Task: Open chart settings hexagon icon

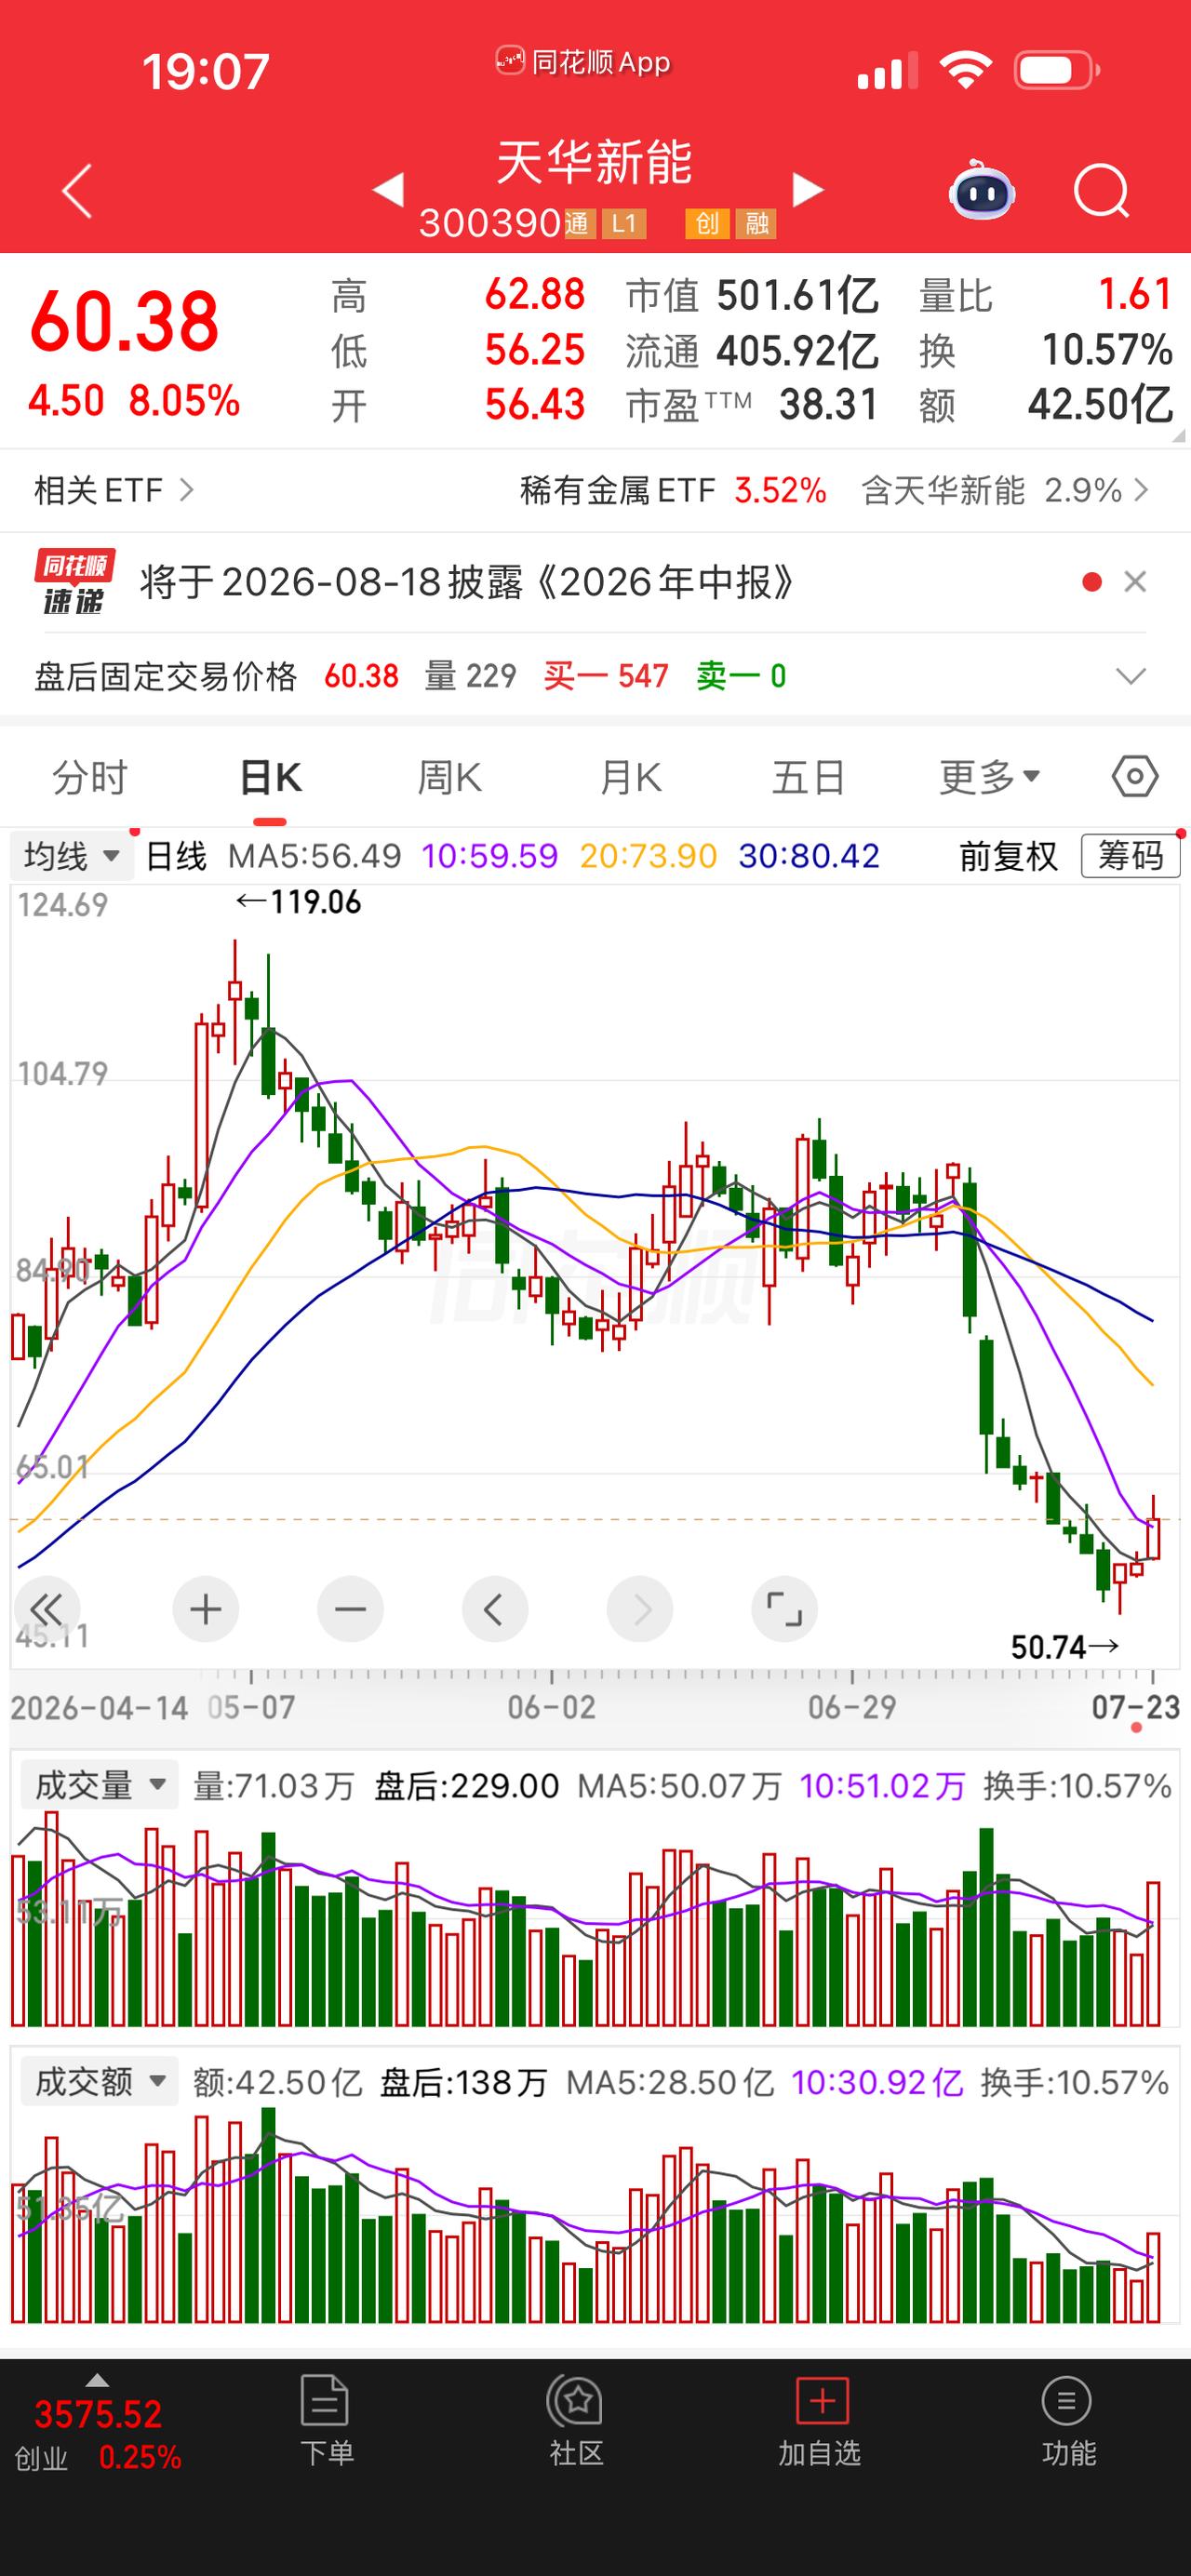Action: 1135,776
